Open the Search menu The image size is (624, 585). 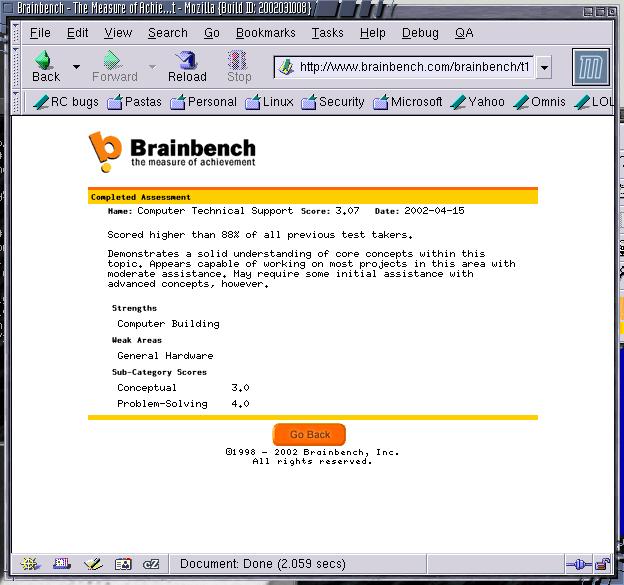[168, 33]
